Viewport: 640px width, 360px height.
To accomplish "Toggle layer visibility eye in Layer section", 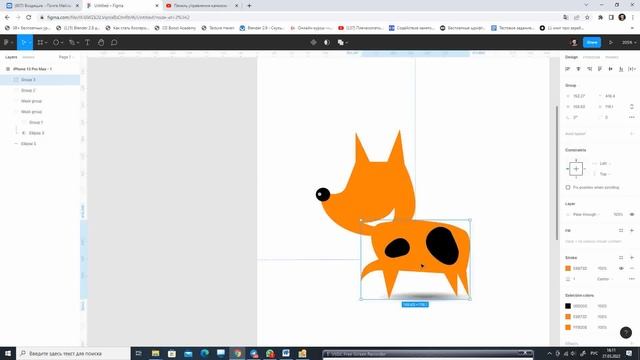I will pyautogui.click(x=632, y=214).
